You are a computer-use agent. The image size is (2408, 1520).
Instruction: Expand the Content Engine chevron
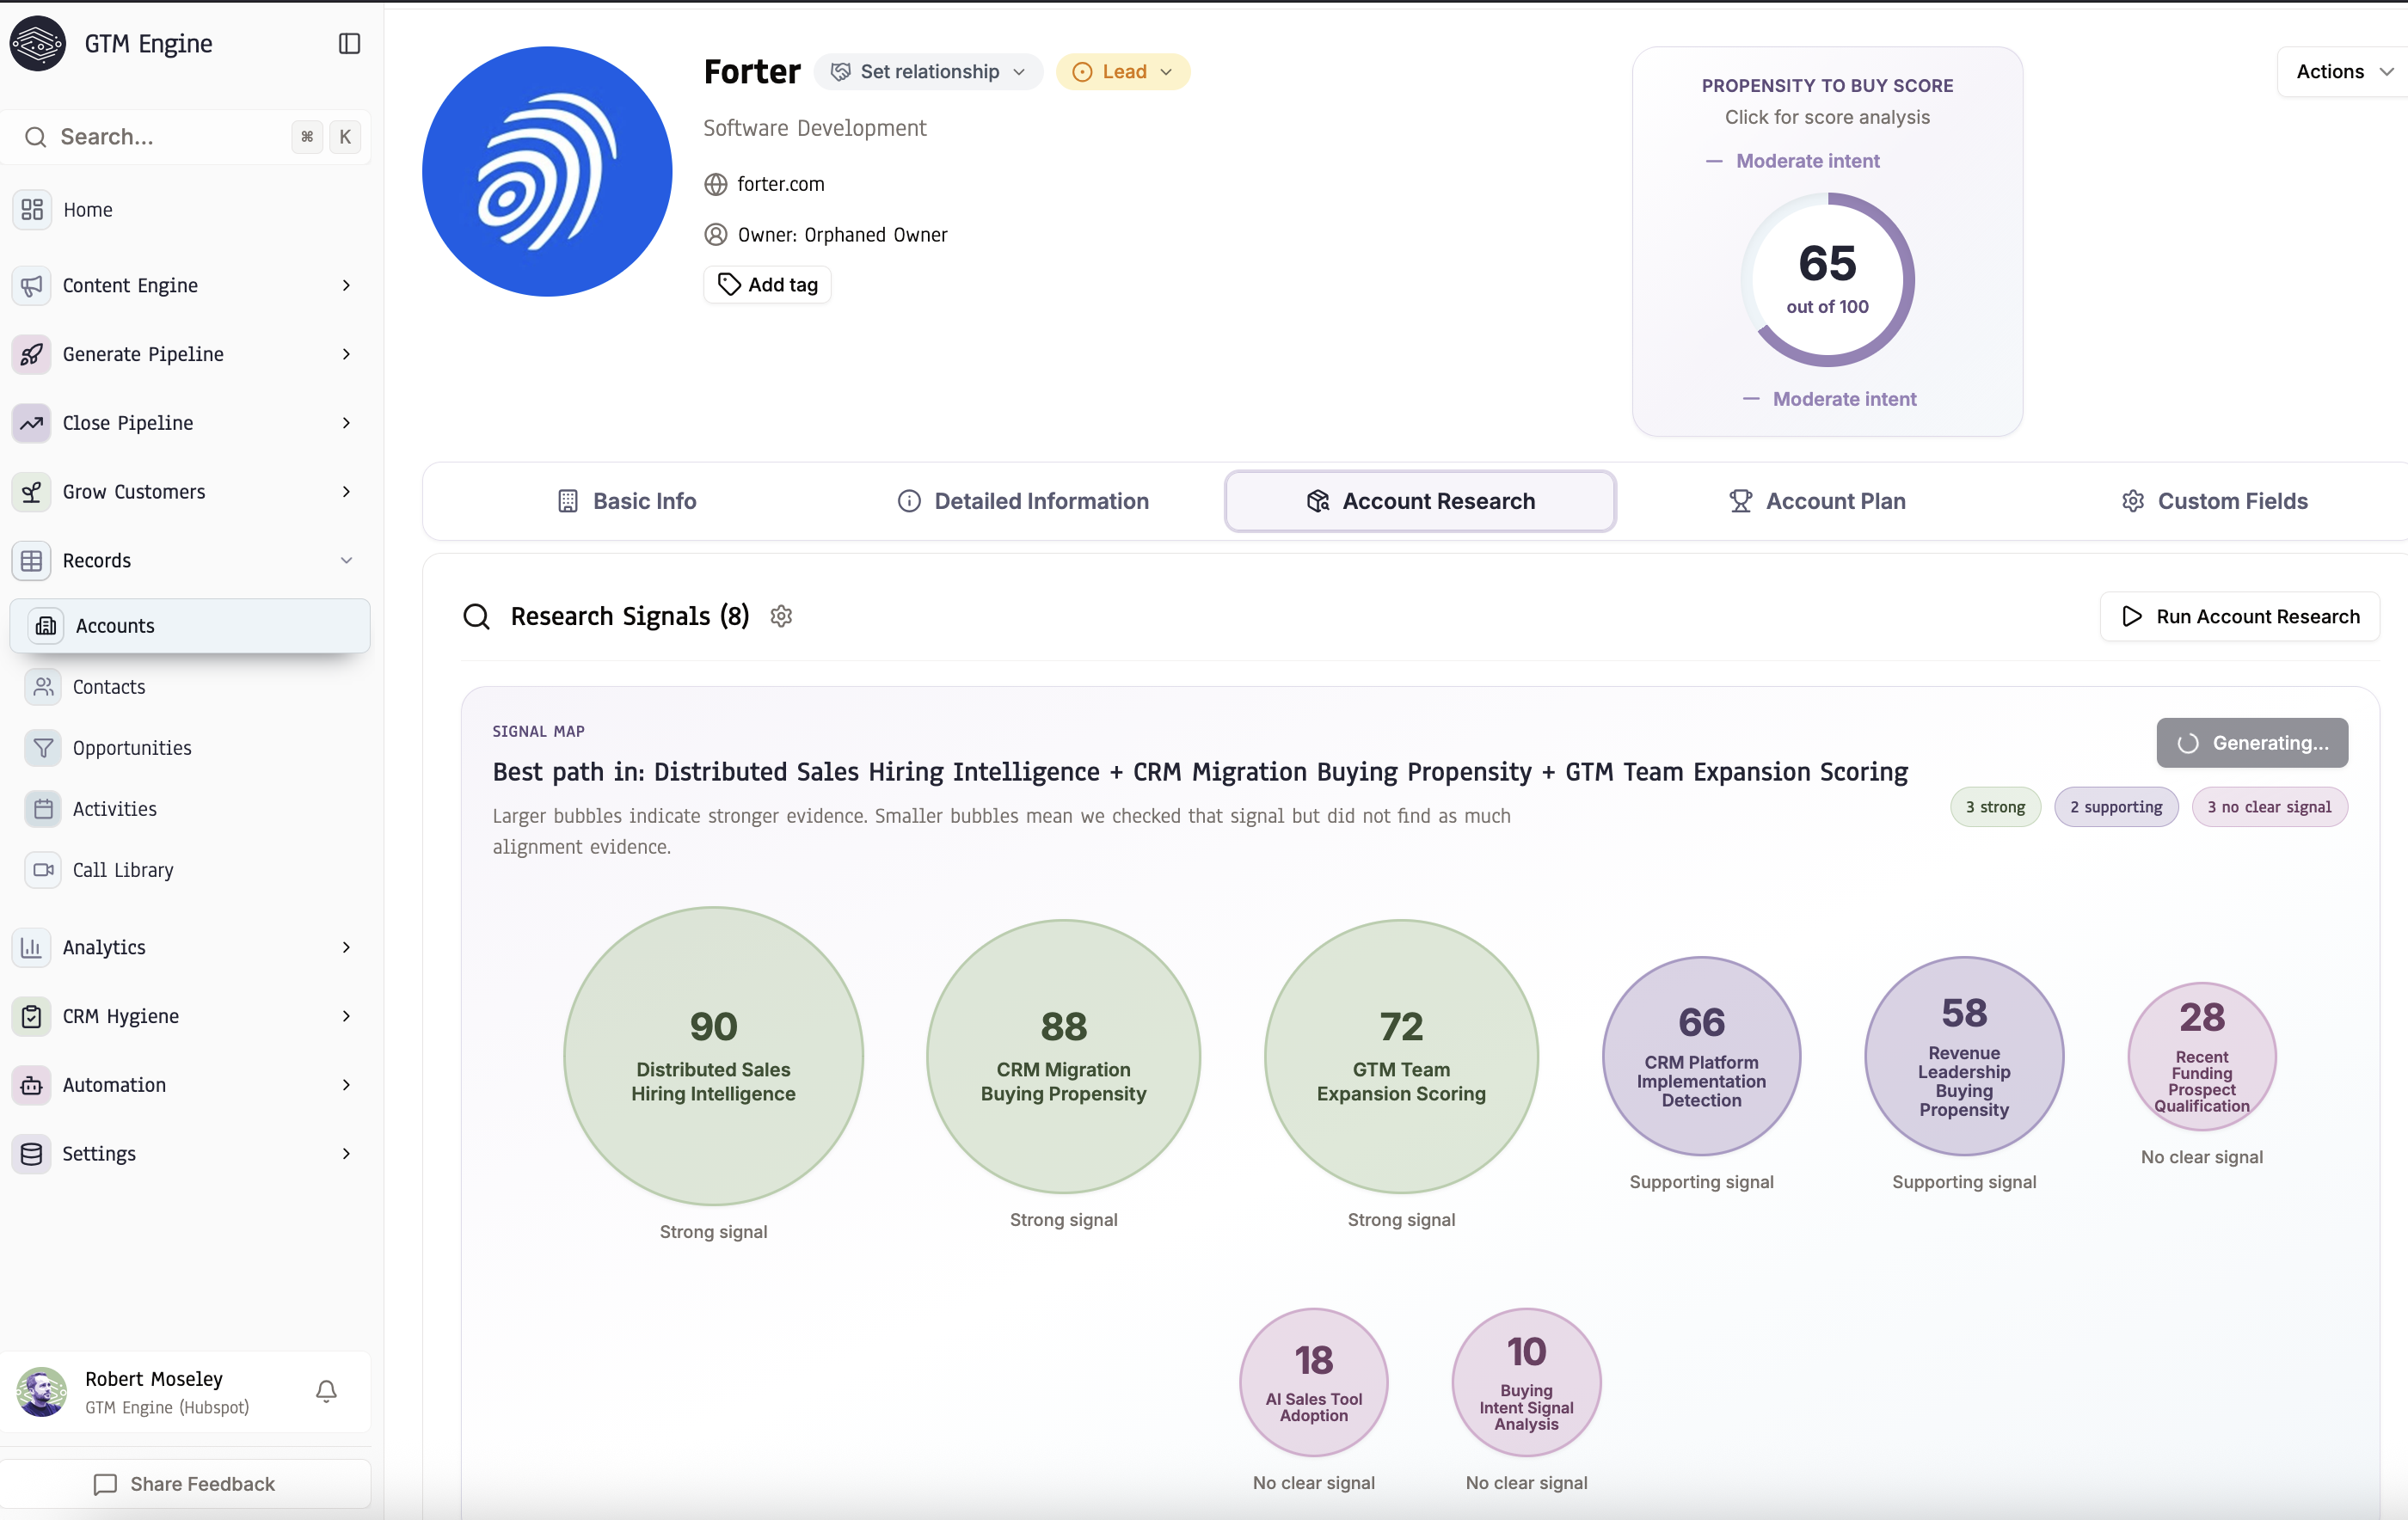(x=347, y=285)
